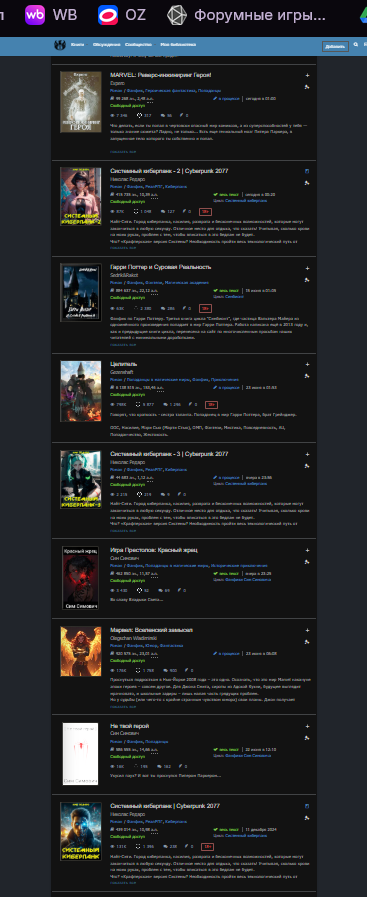Click the follow-author icon for Гарри Поттер и Суровая Реальность
The width and height of the screenshot is (367, 897).
pos(307,280)
